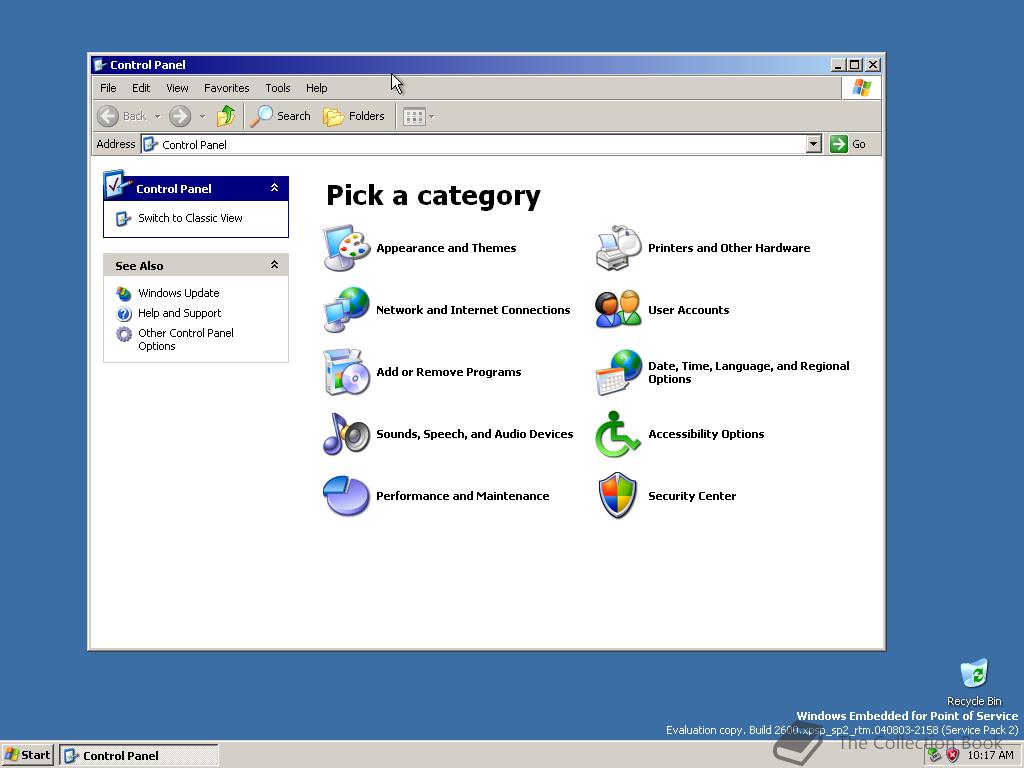This screenshot has height=768, width=1024.
Task: Minimize the Control Panel window
Action: tap(839, 65)
